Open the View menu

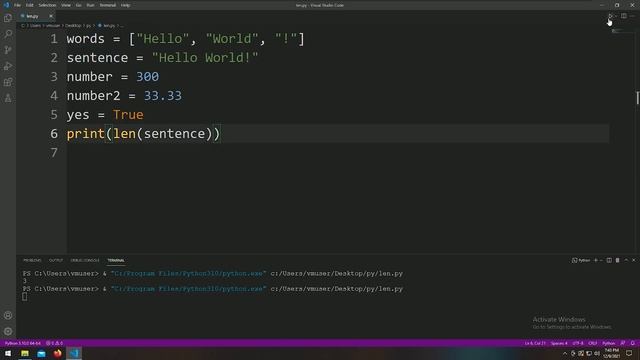click(66, 5)
